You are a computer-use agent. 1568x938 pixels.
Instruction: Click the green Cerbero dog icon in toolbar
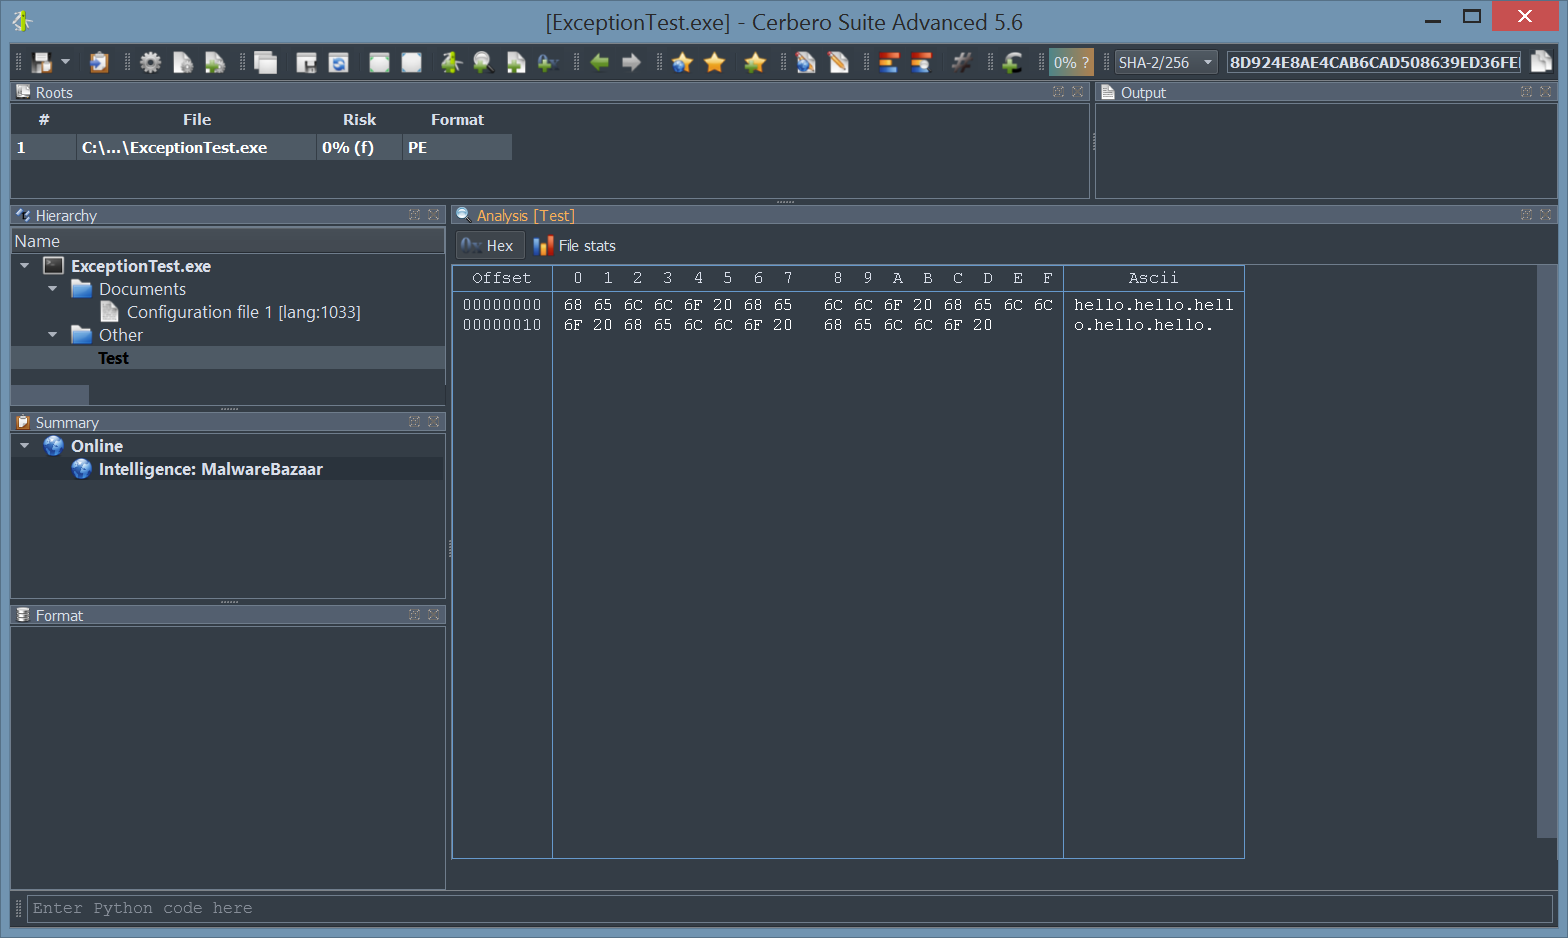451,62
